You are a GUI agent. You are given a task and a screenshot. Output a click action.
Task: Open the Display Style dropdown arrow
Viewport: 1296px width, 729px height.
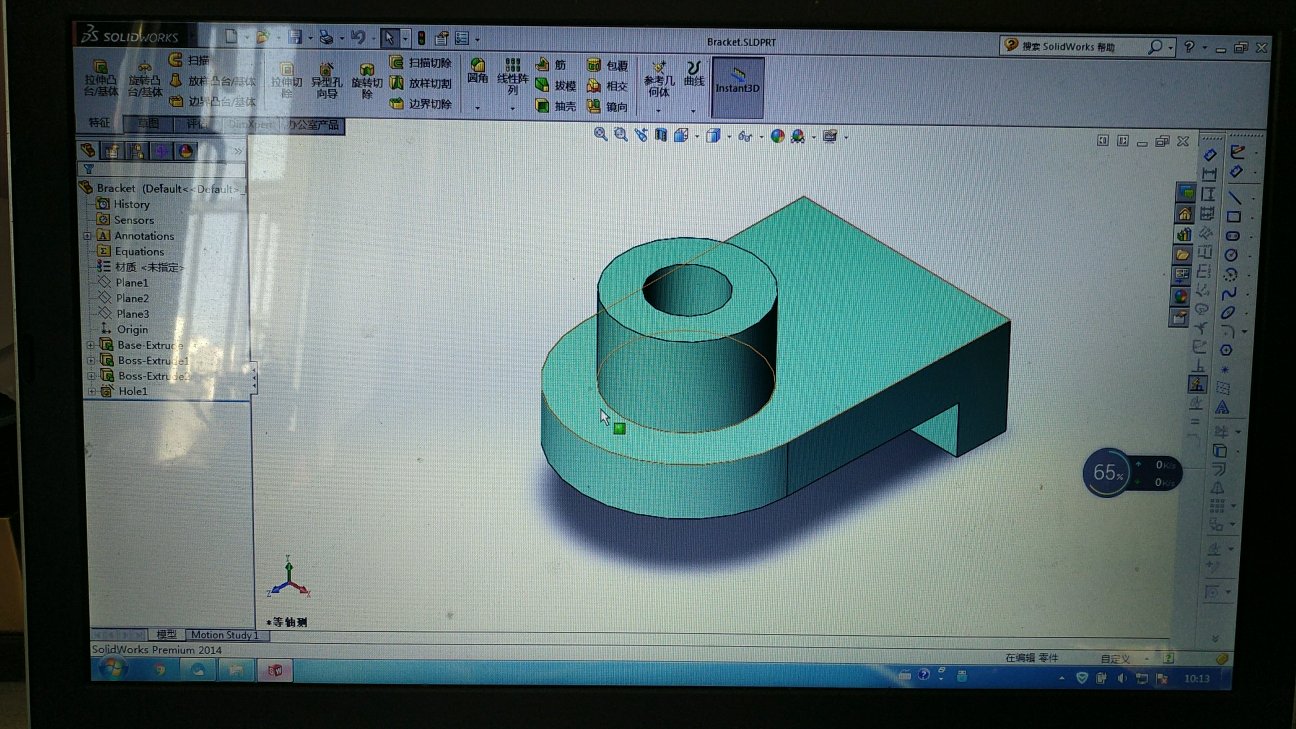pos(729,137)
